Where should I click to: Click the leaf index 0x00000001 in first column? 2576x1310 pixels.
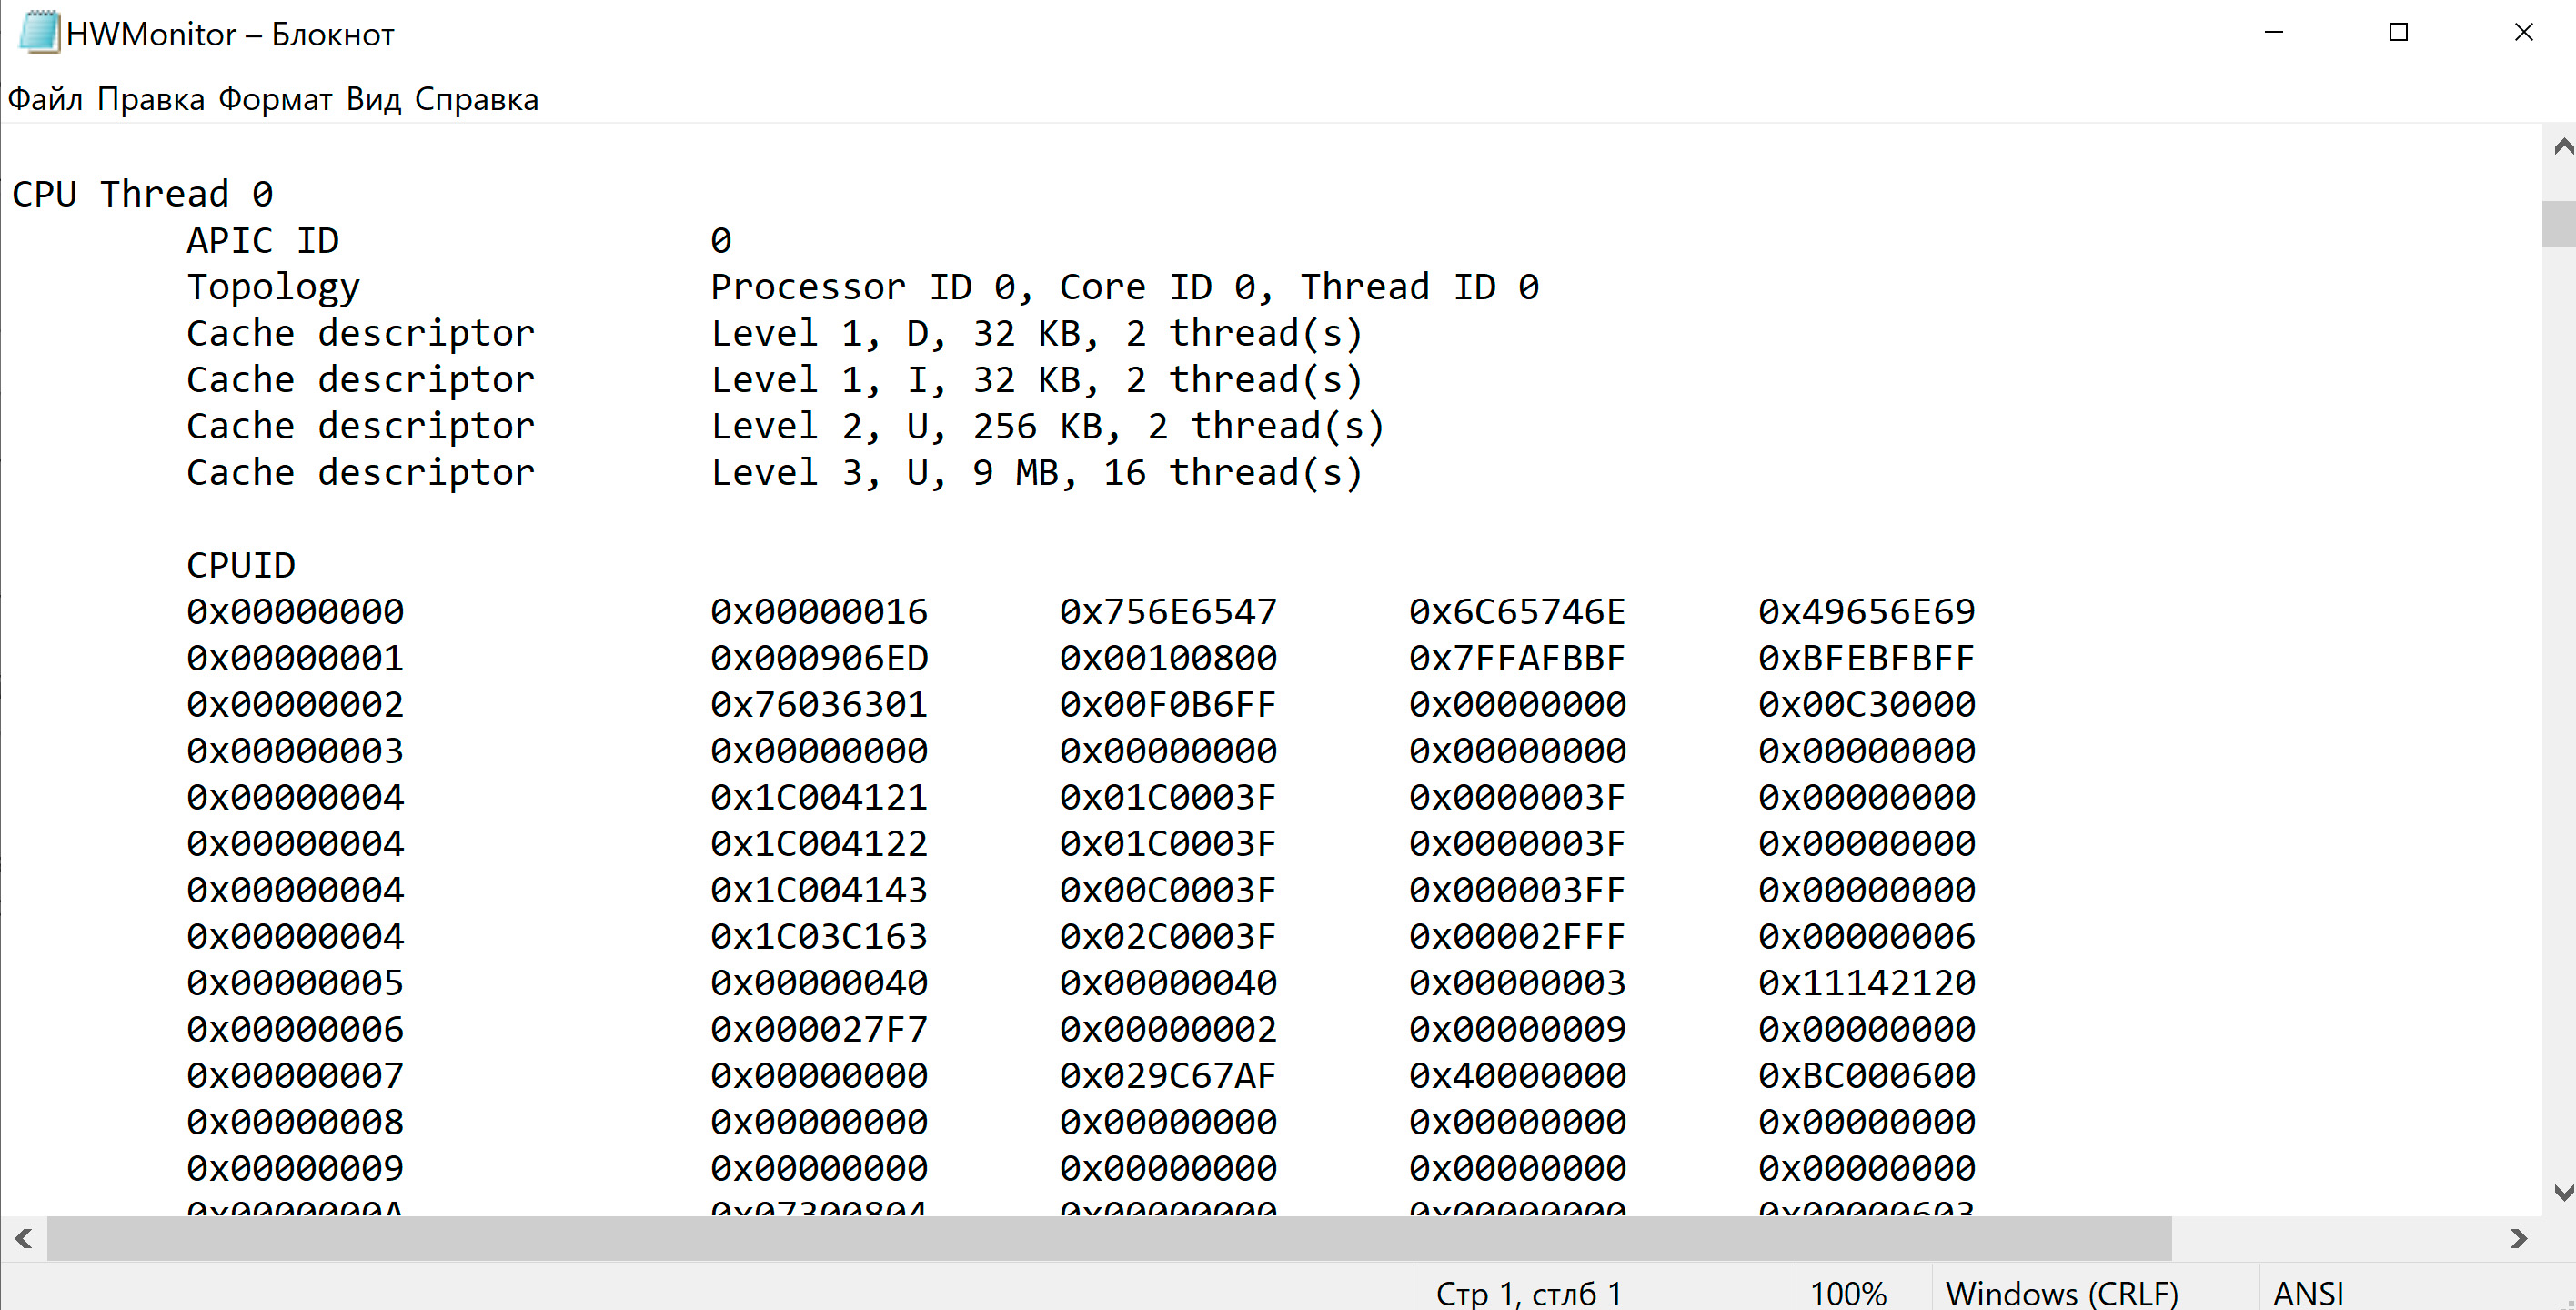click(x=295, y=658)
